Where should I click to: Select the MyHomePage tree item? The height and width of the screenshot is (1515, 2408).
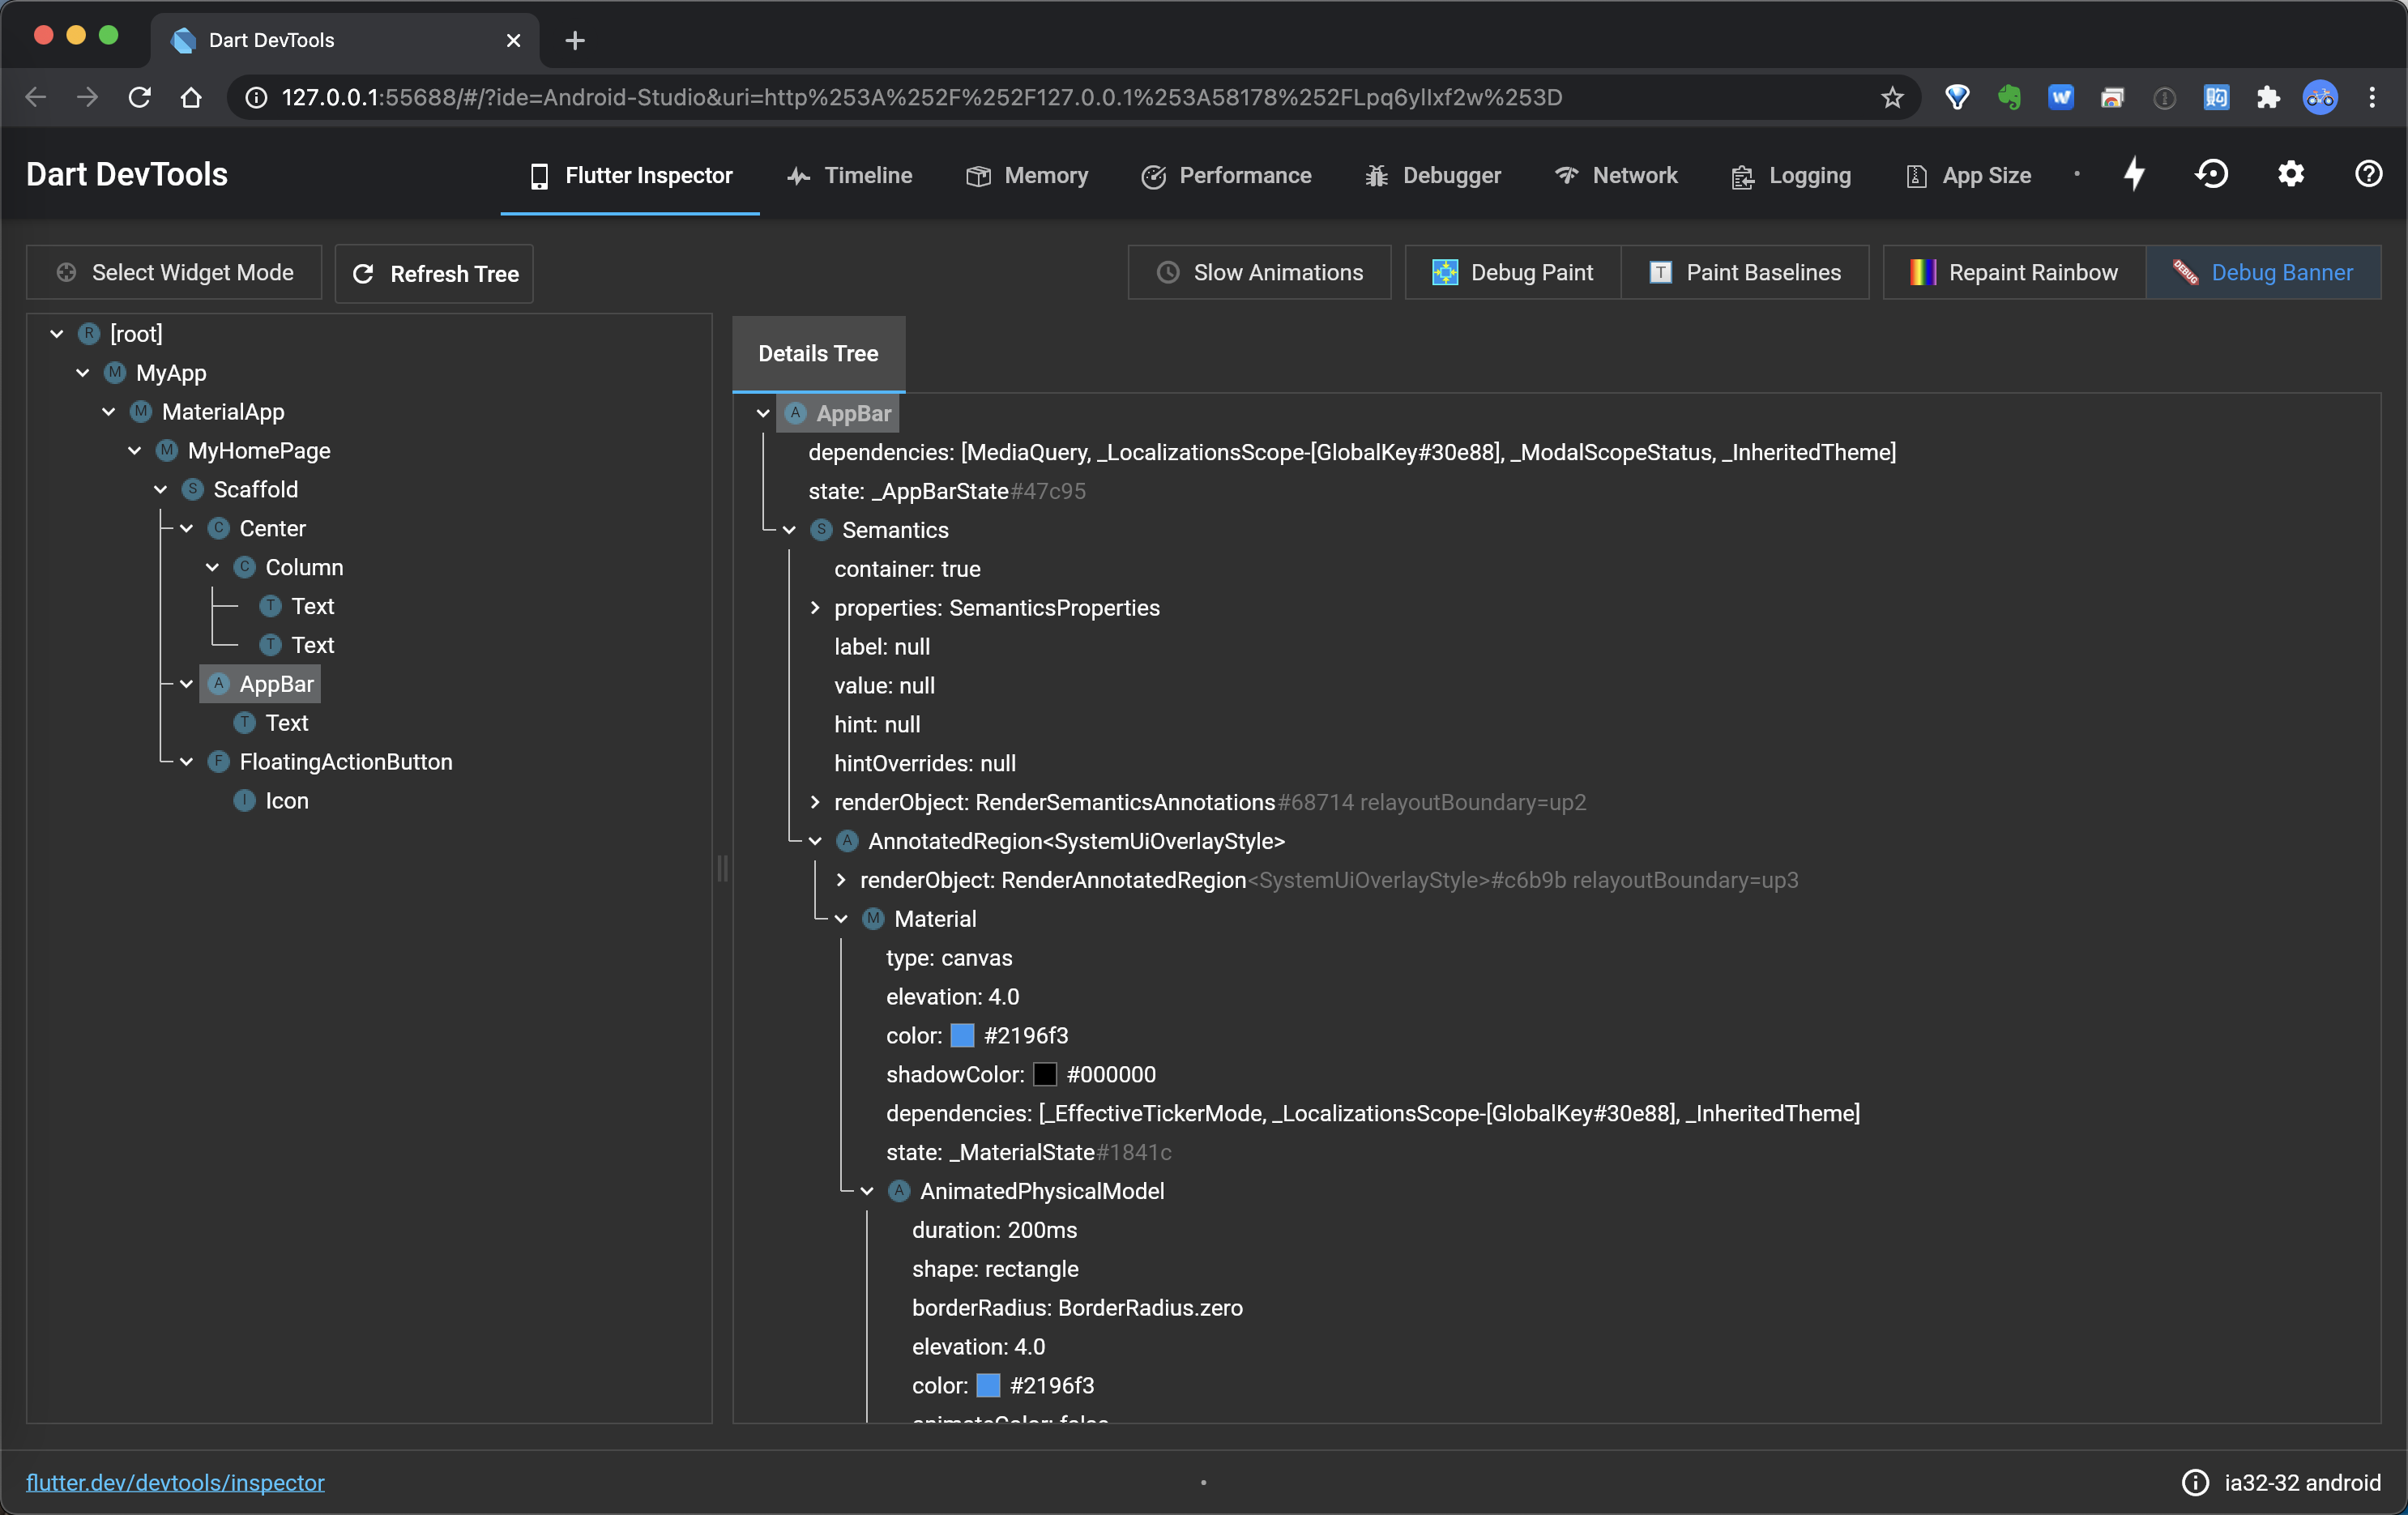click(259, 450)
